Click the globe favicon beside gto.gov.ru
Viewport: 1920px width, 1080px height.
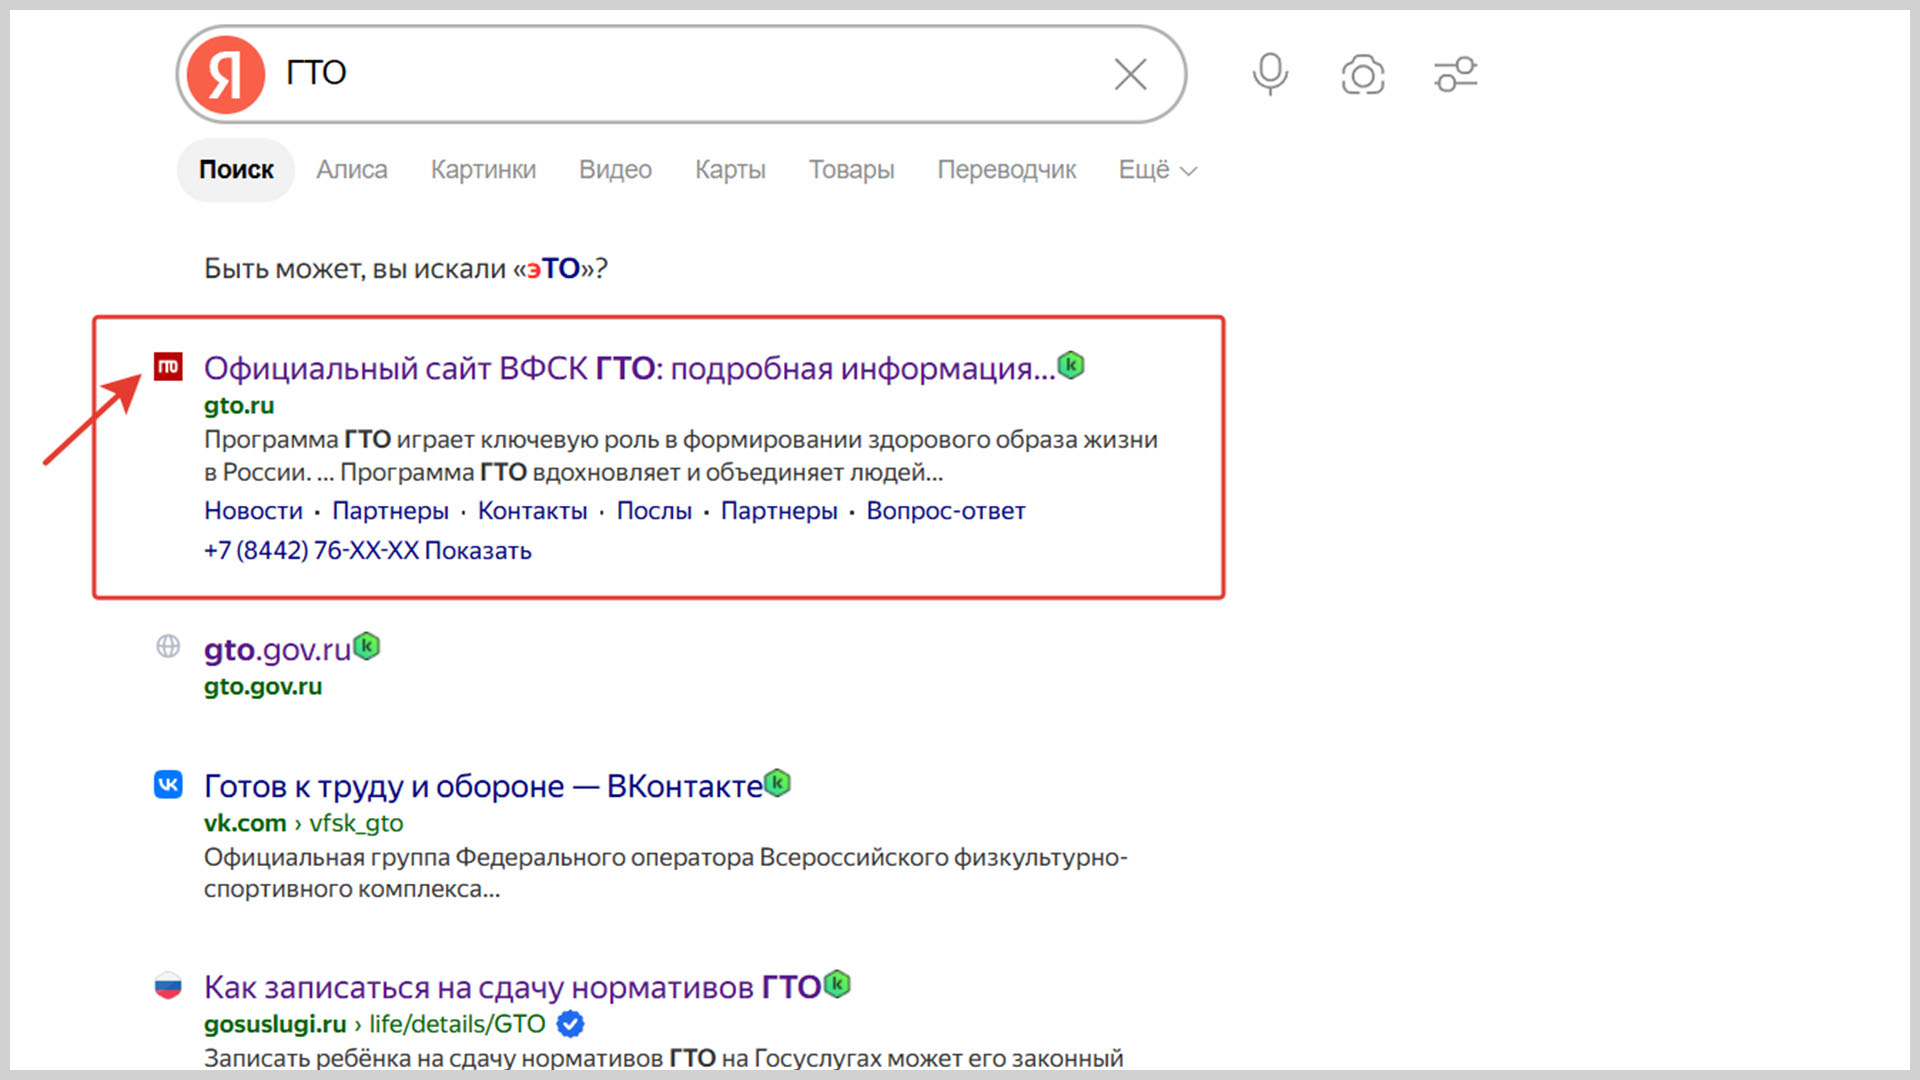(x=168, y=647)
